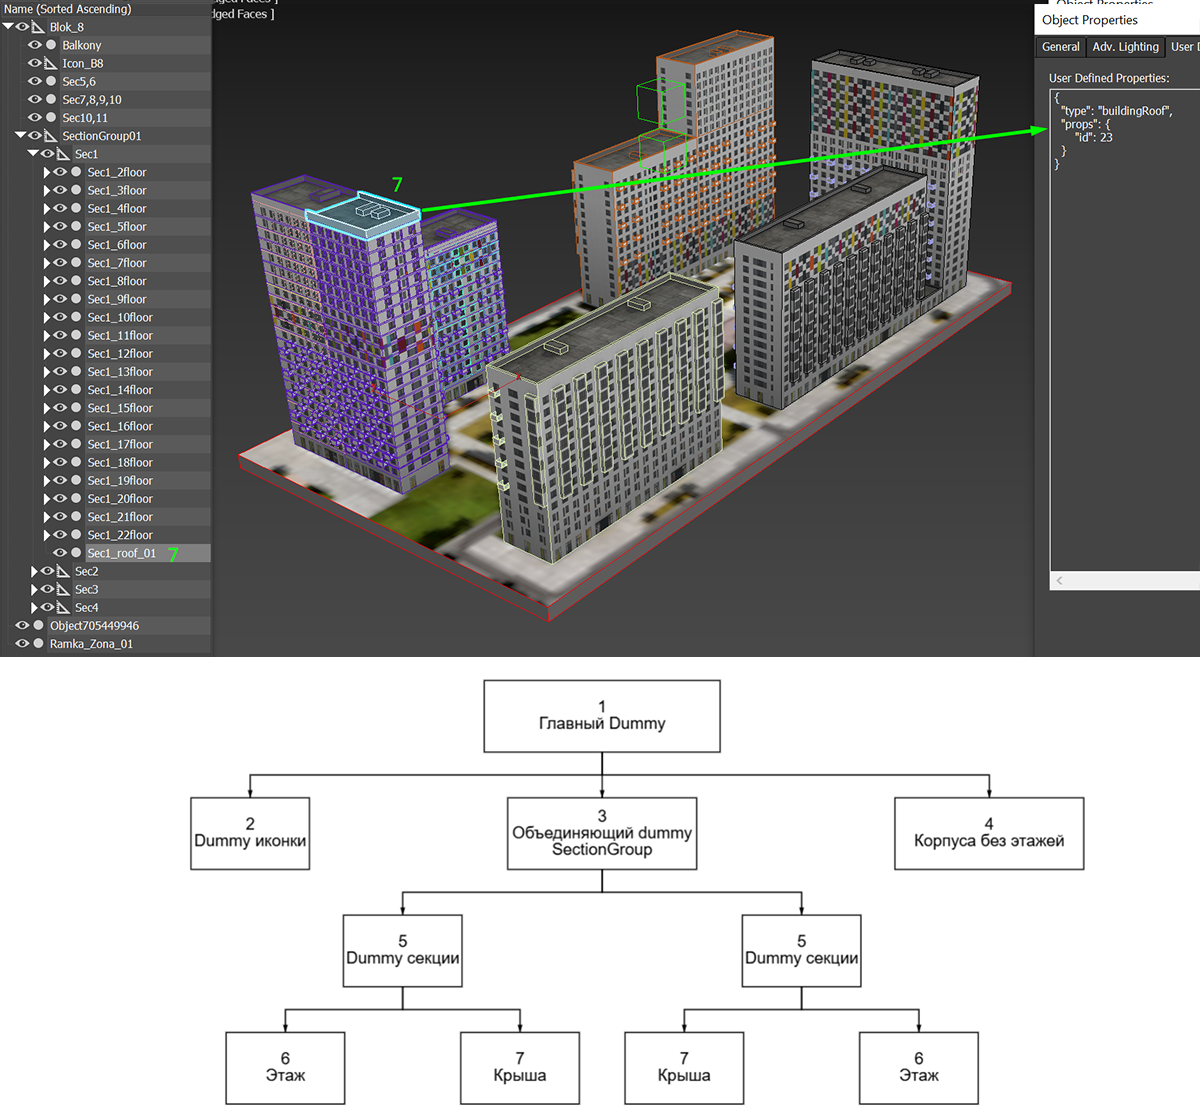1200x1120 pixels.
Task: Expand the Sec1_4floor node
Action: (47, 208)
